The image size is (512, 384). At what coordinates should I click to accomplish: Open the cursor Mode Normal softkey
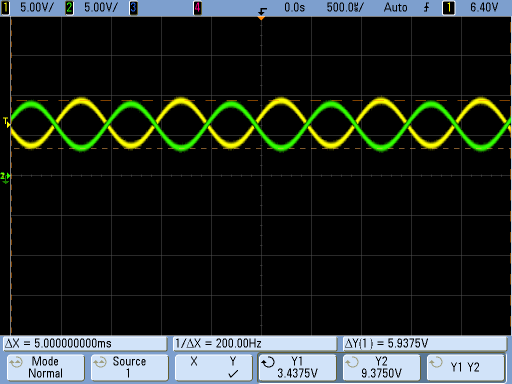click(45, 367)
